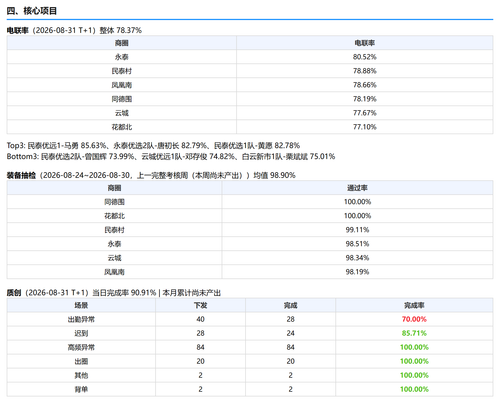Click the 78.88% 电联率 cell

click(x=365, y=71)
